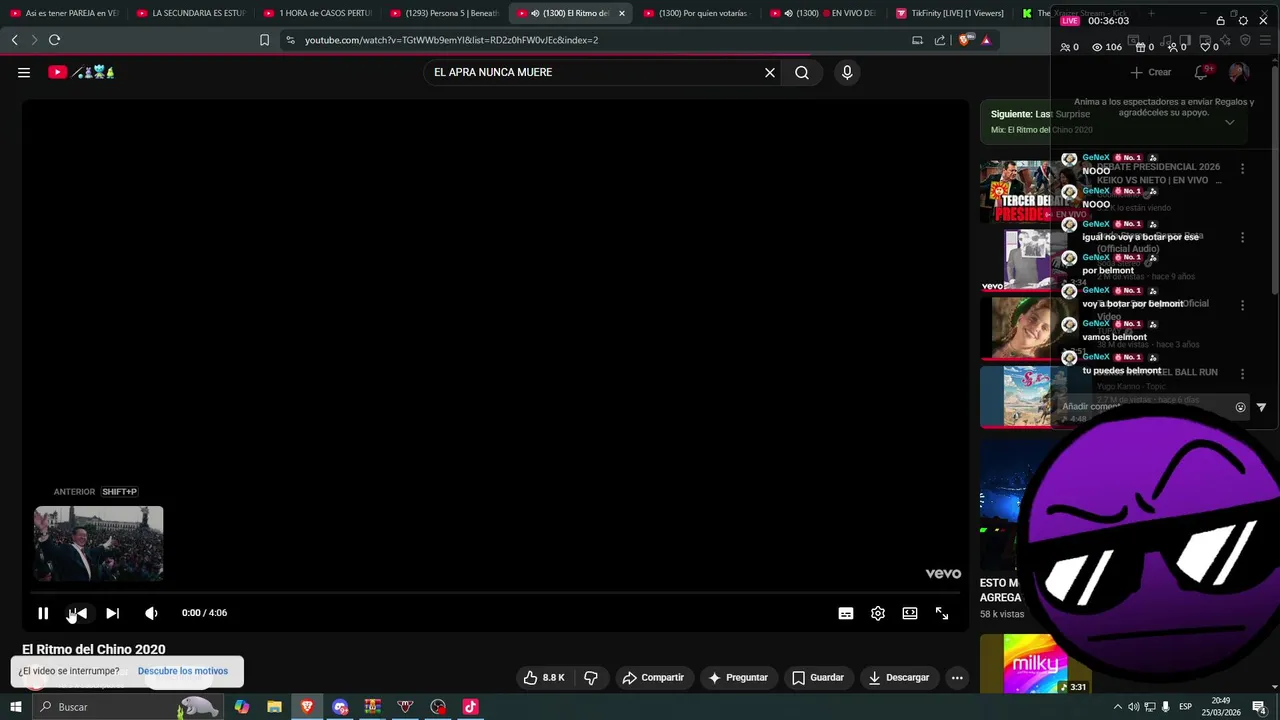Click previous video thumbnail preview
This screenshot has width=1280, height=720.
point(99,544)
